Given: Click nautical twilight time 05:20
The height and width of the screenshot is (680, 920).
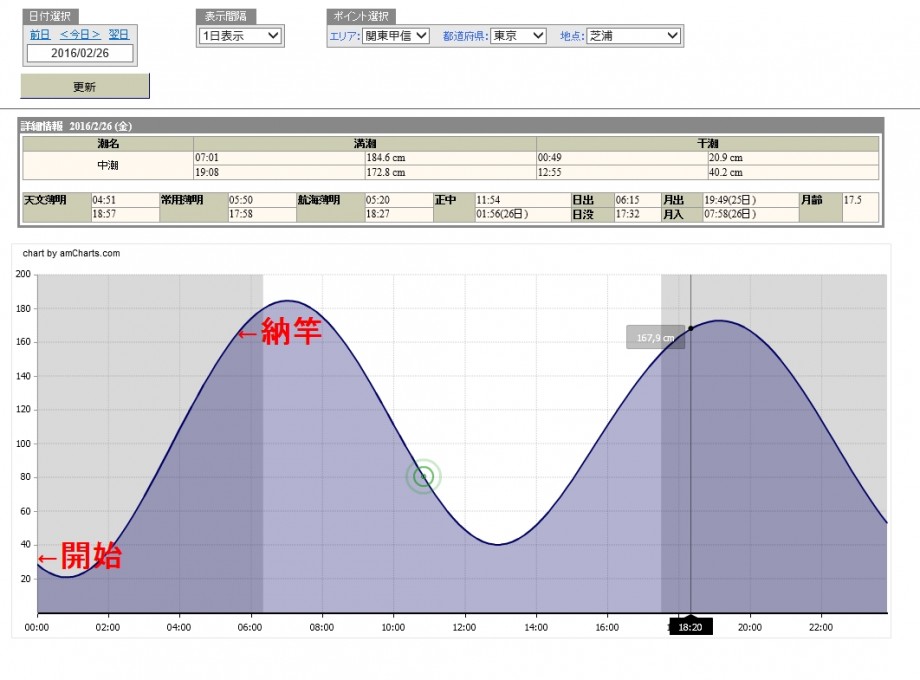Looking at the screenshot, I should (x=399, y=200).
